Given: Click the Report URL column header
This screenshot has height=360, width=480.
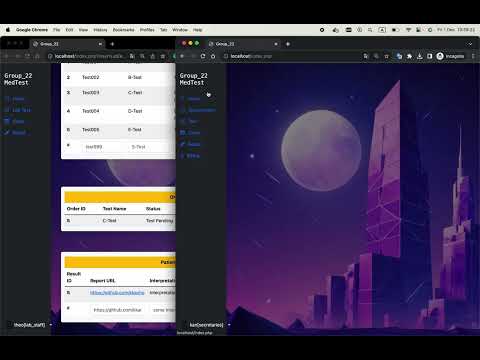Looking at the screenshot, I should click(102, 281).
